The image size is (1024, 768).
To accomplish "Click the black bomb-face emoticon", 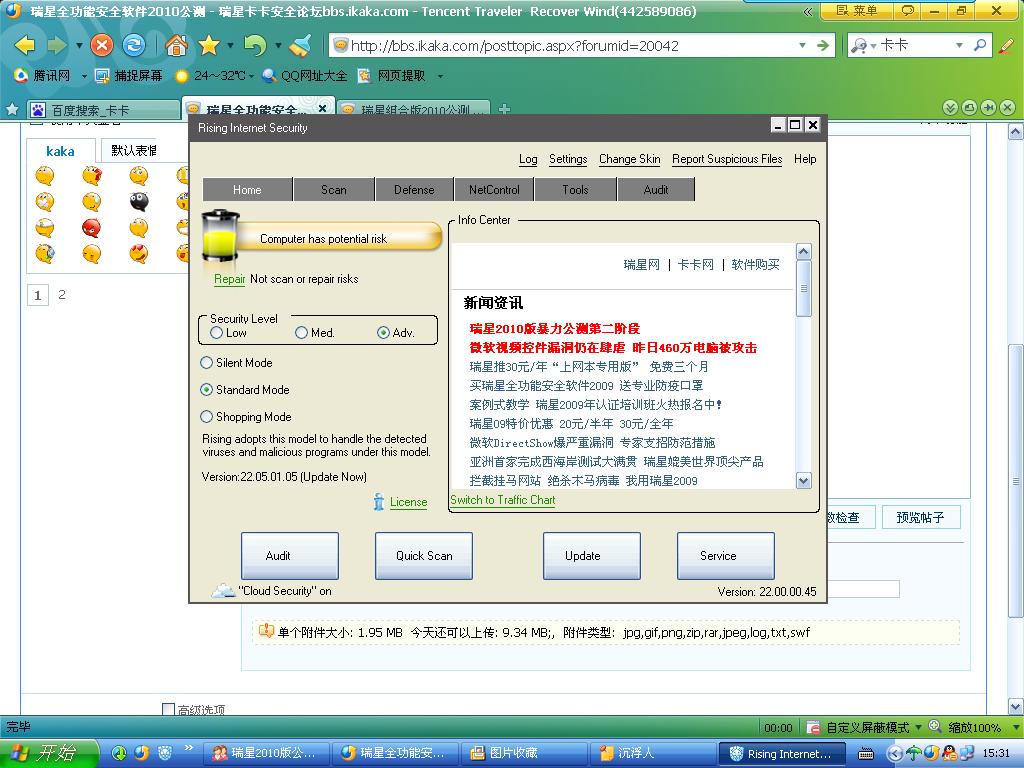I will point(138,202).
